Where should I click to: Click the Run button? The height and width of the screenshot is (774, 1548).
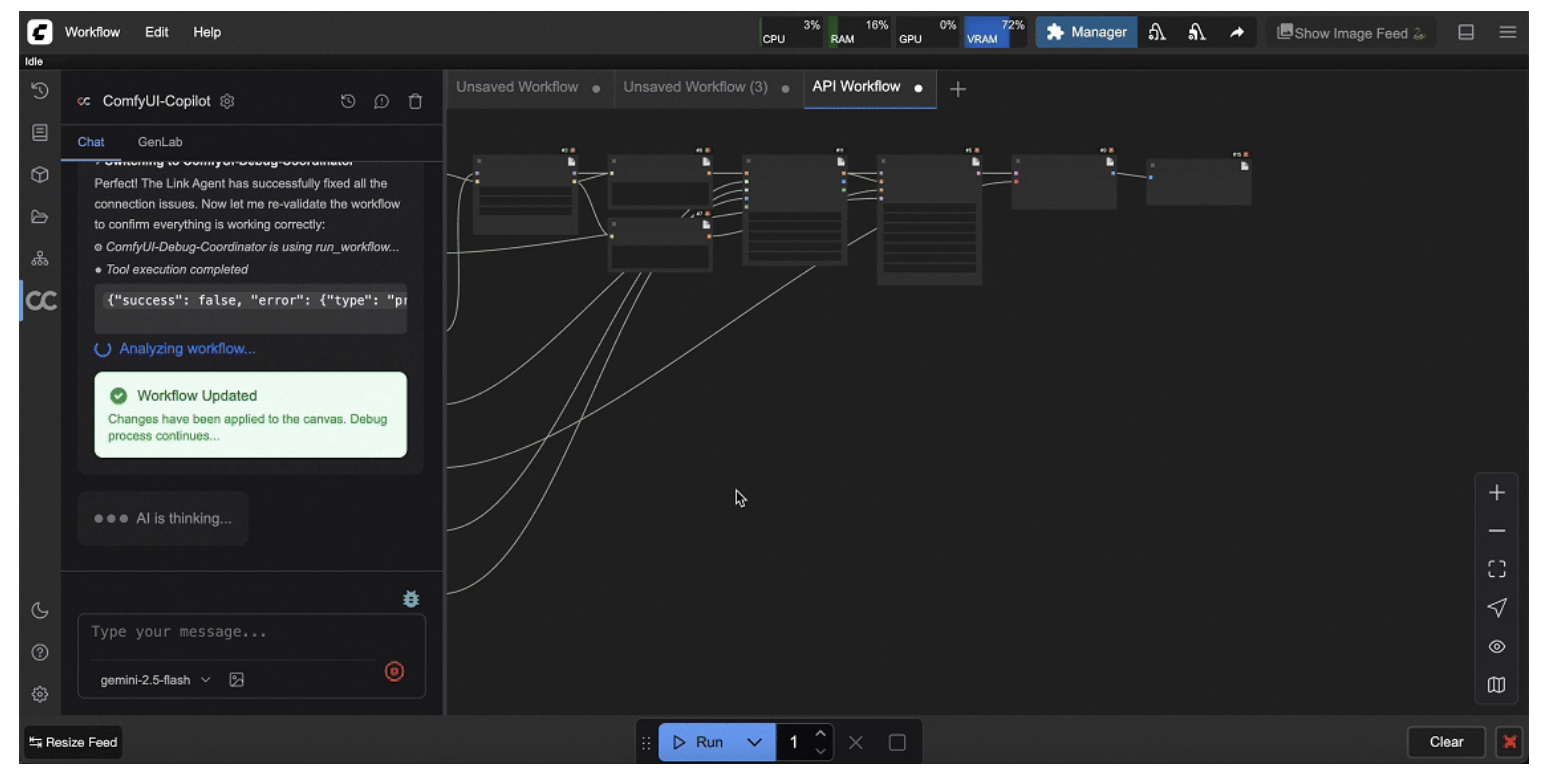699,742
